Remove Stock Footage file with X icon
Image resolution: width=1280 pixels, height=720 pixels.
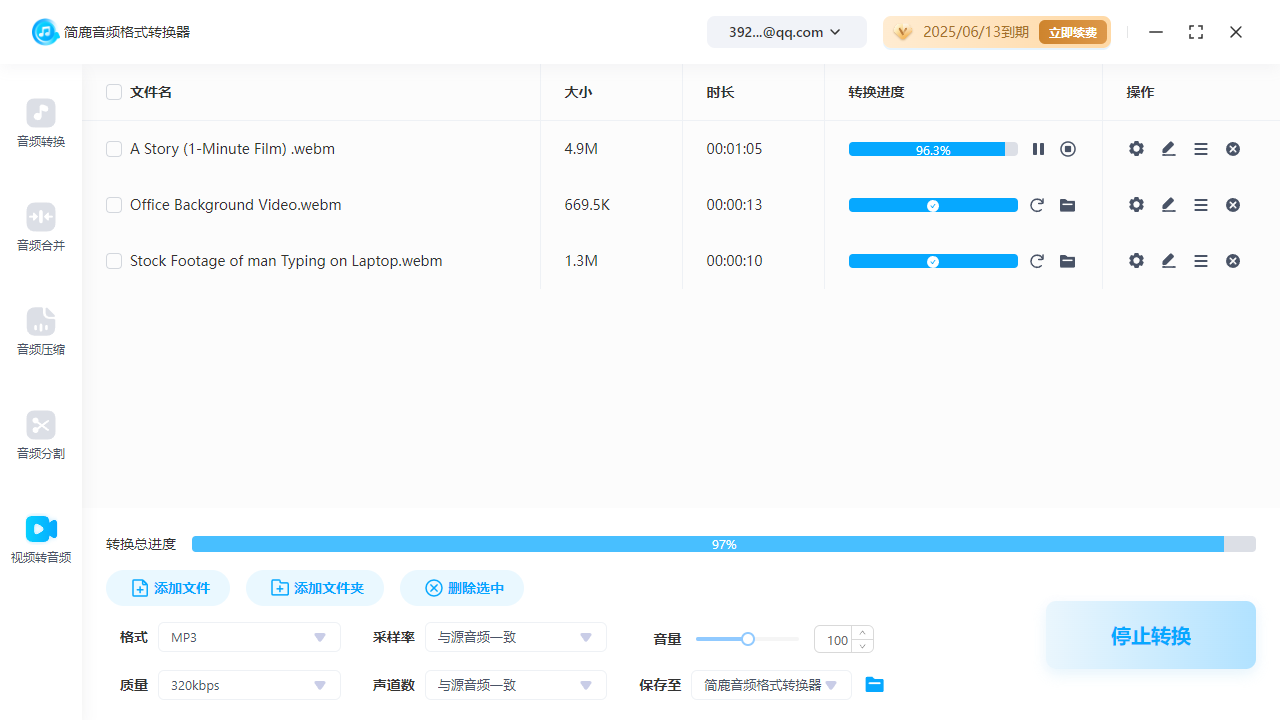(1233, 261)
